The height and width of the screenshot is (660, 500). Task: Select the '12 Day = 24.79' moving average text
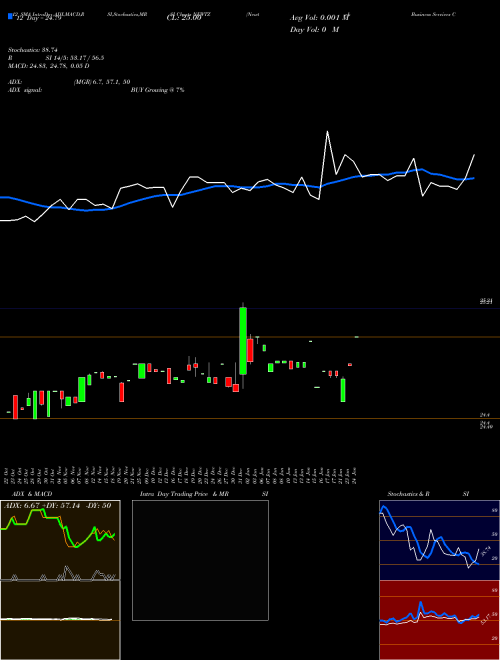(x=38, y=18)
